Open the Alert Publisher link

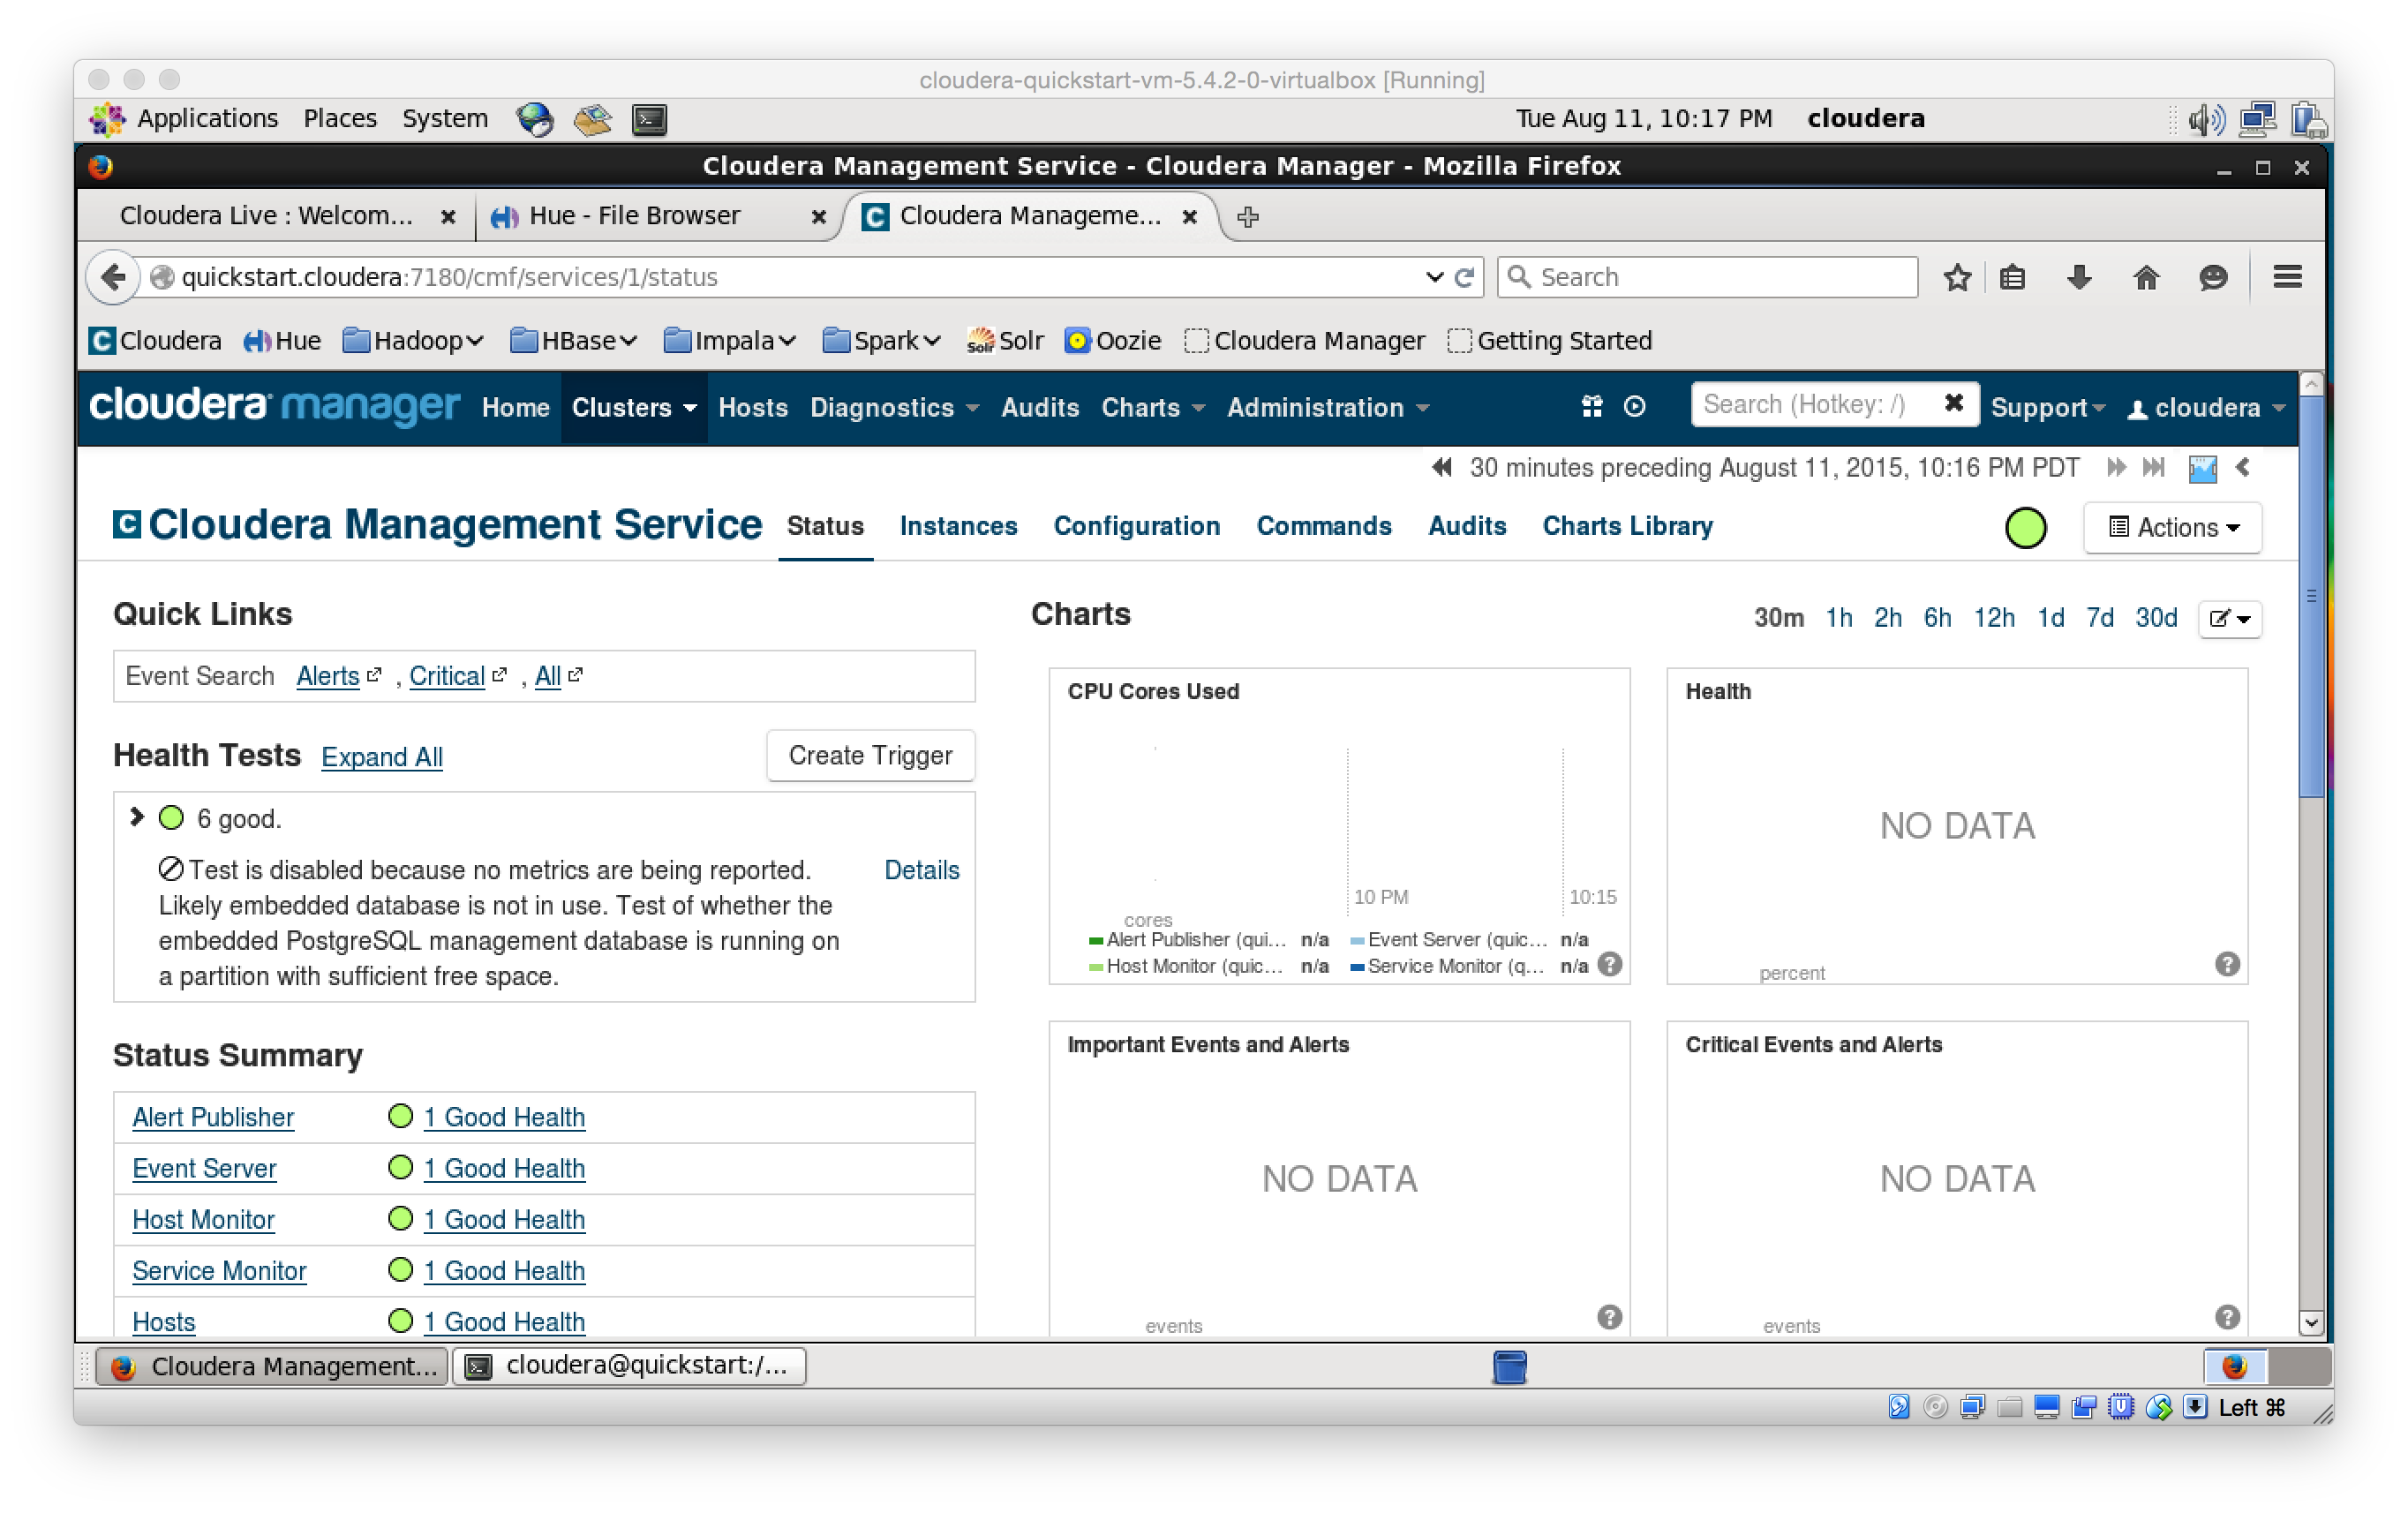[213, 1117]
